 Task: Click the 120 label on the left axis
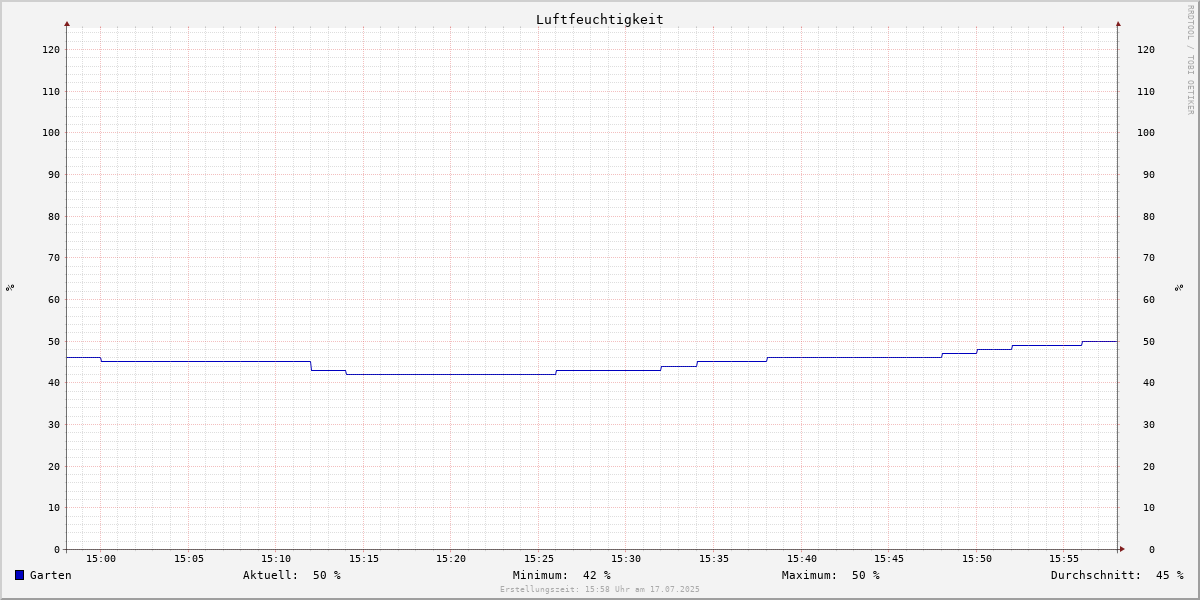coord(51,49)
